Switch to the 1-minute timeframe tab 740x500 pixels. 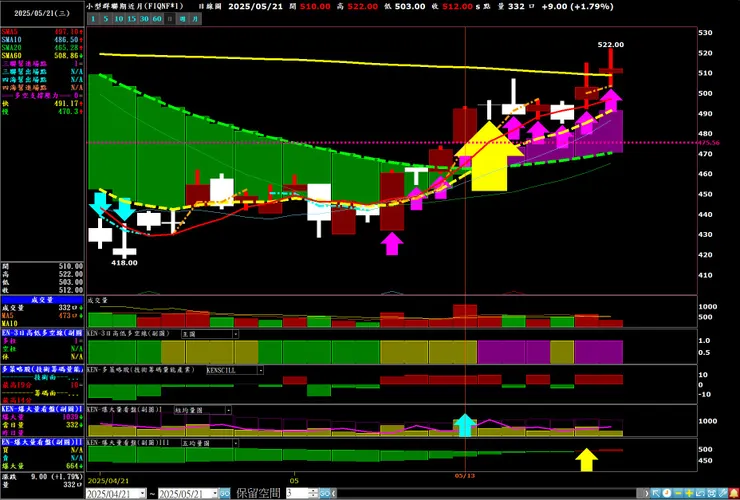tap(93, 19)
